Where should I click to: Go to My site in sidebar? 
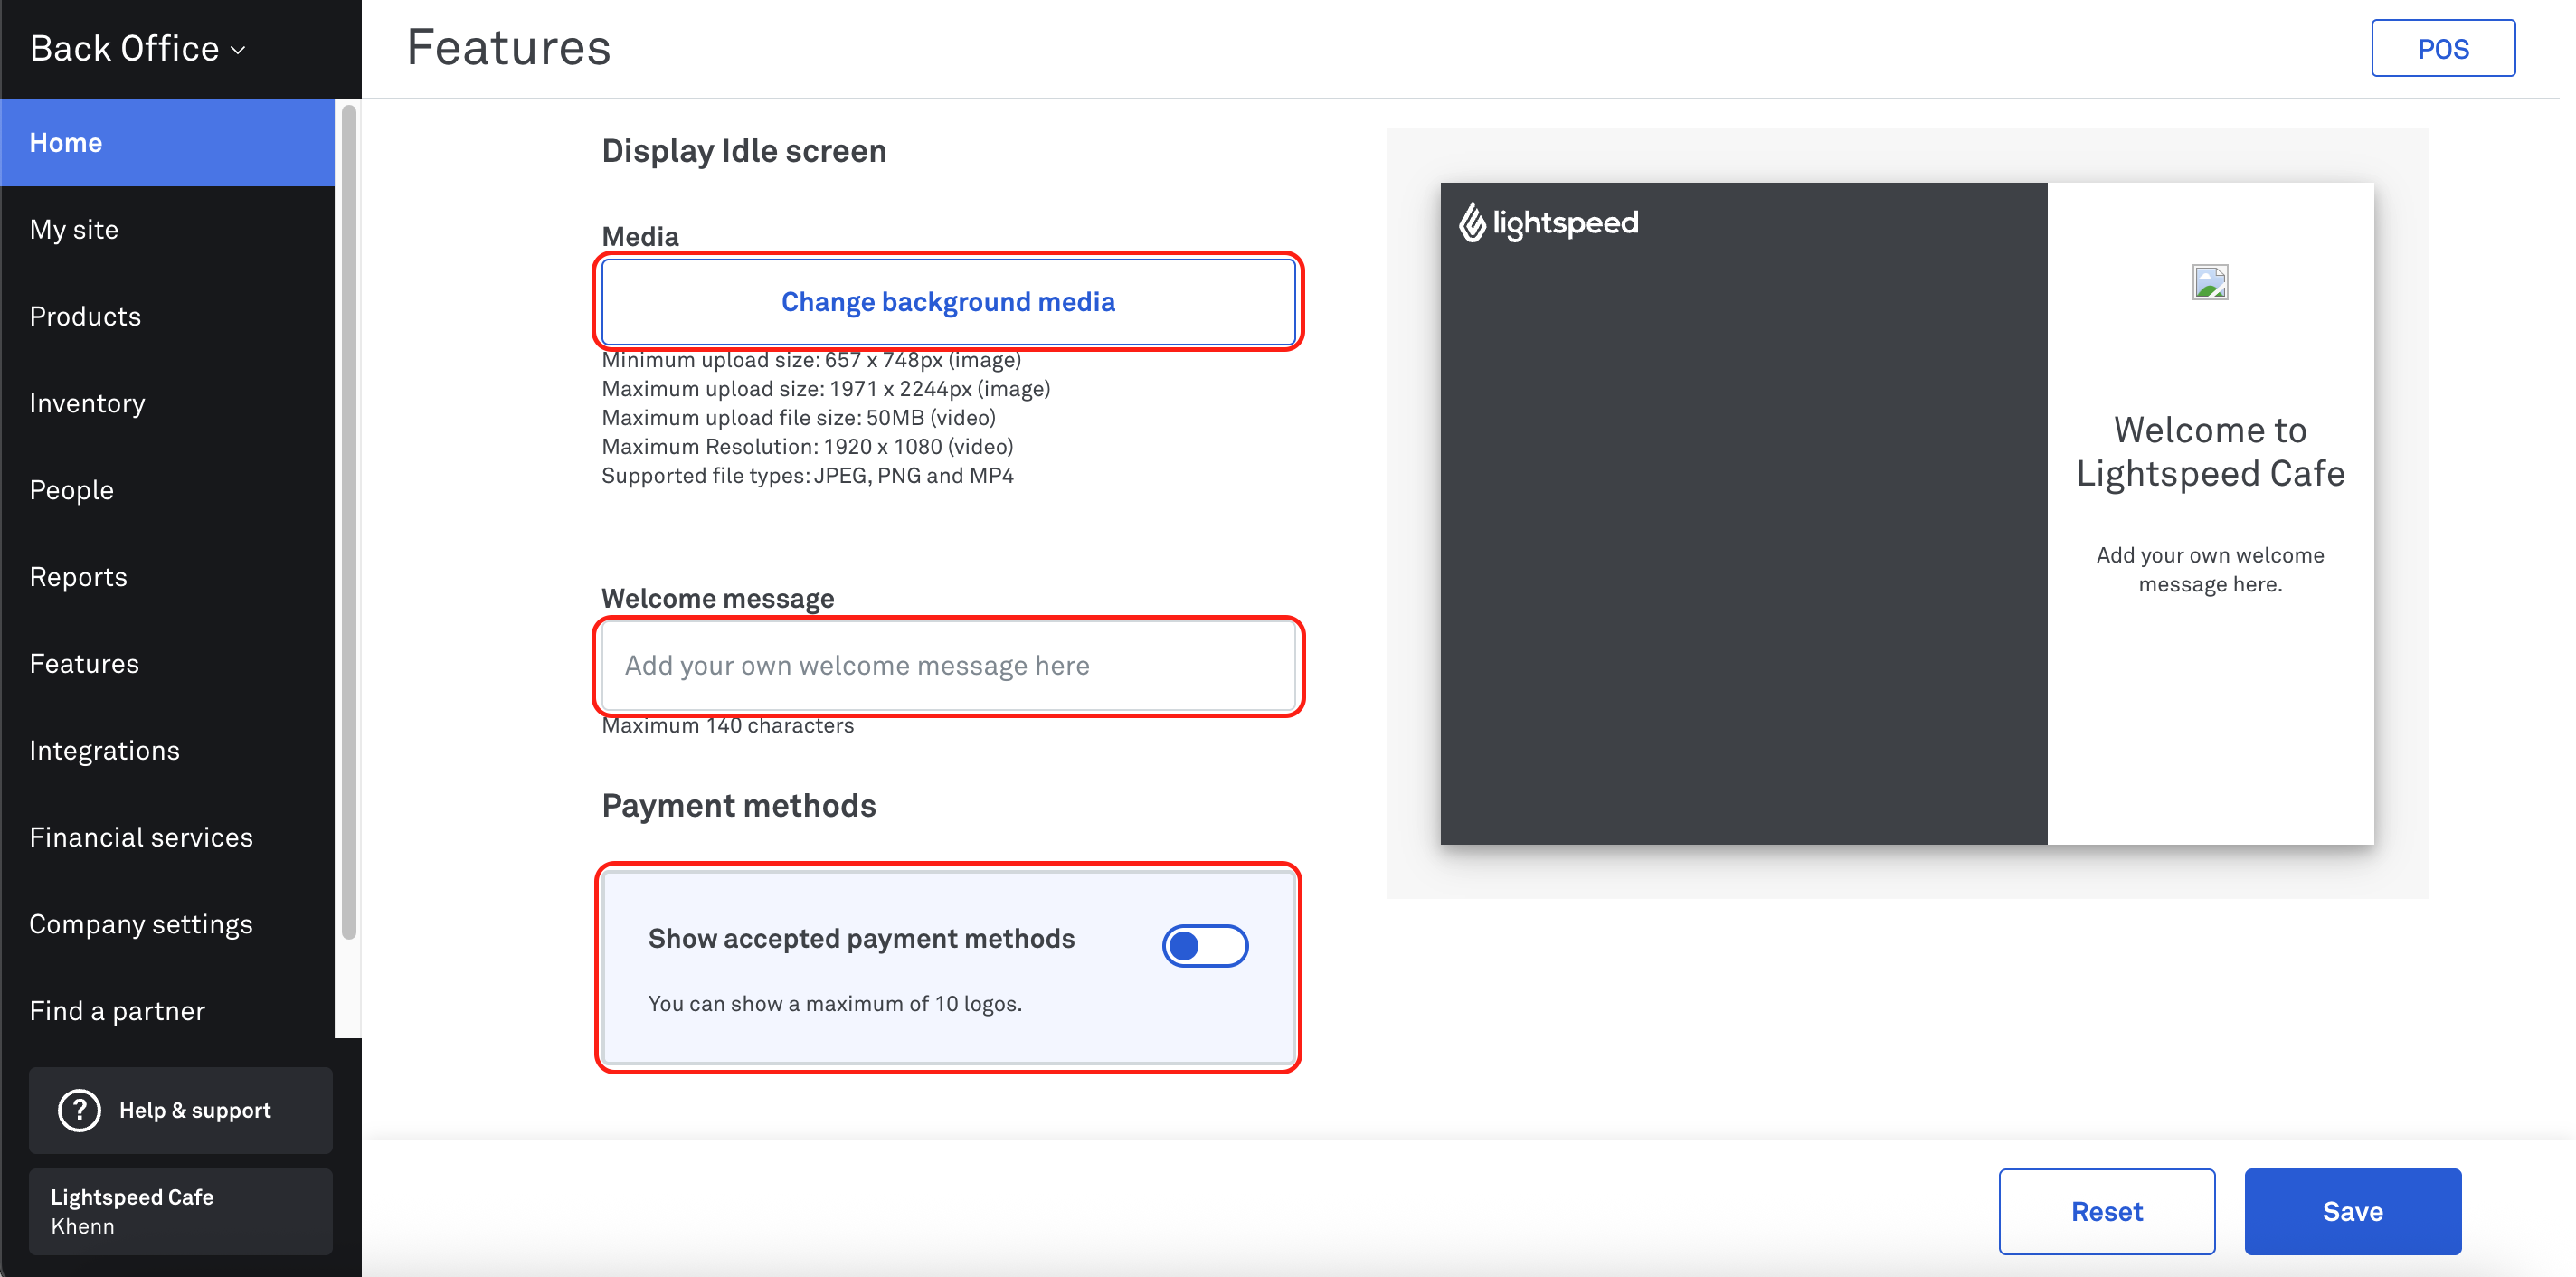pos(167,230)
